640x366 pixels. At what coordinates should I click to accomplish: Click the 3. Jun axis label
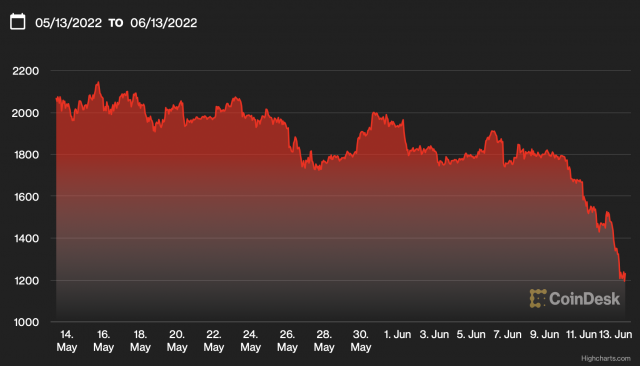[x=434, y=335]
